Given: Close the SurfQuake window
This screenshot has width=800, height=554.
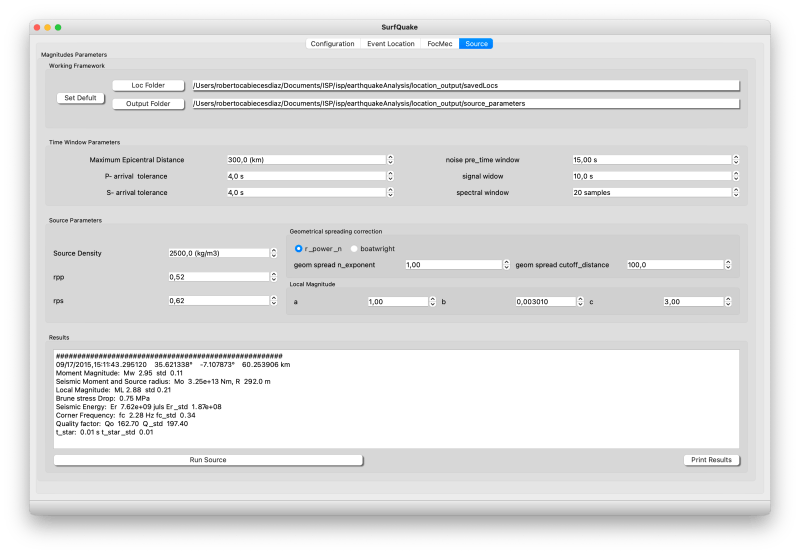Looking at the screenshot, I should click(37, 28).
